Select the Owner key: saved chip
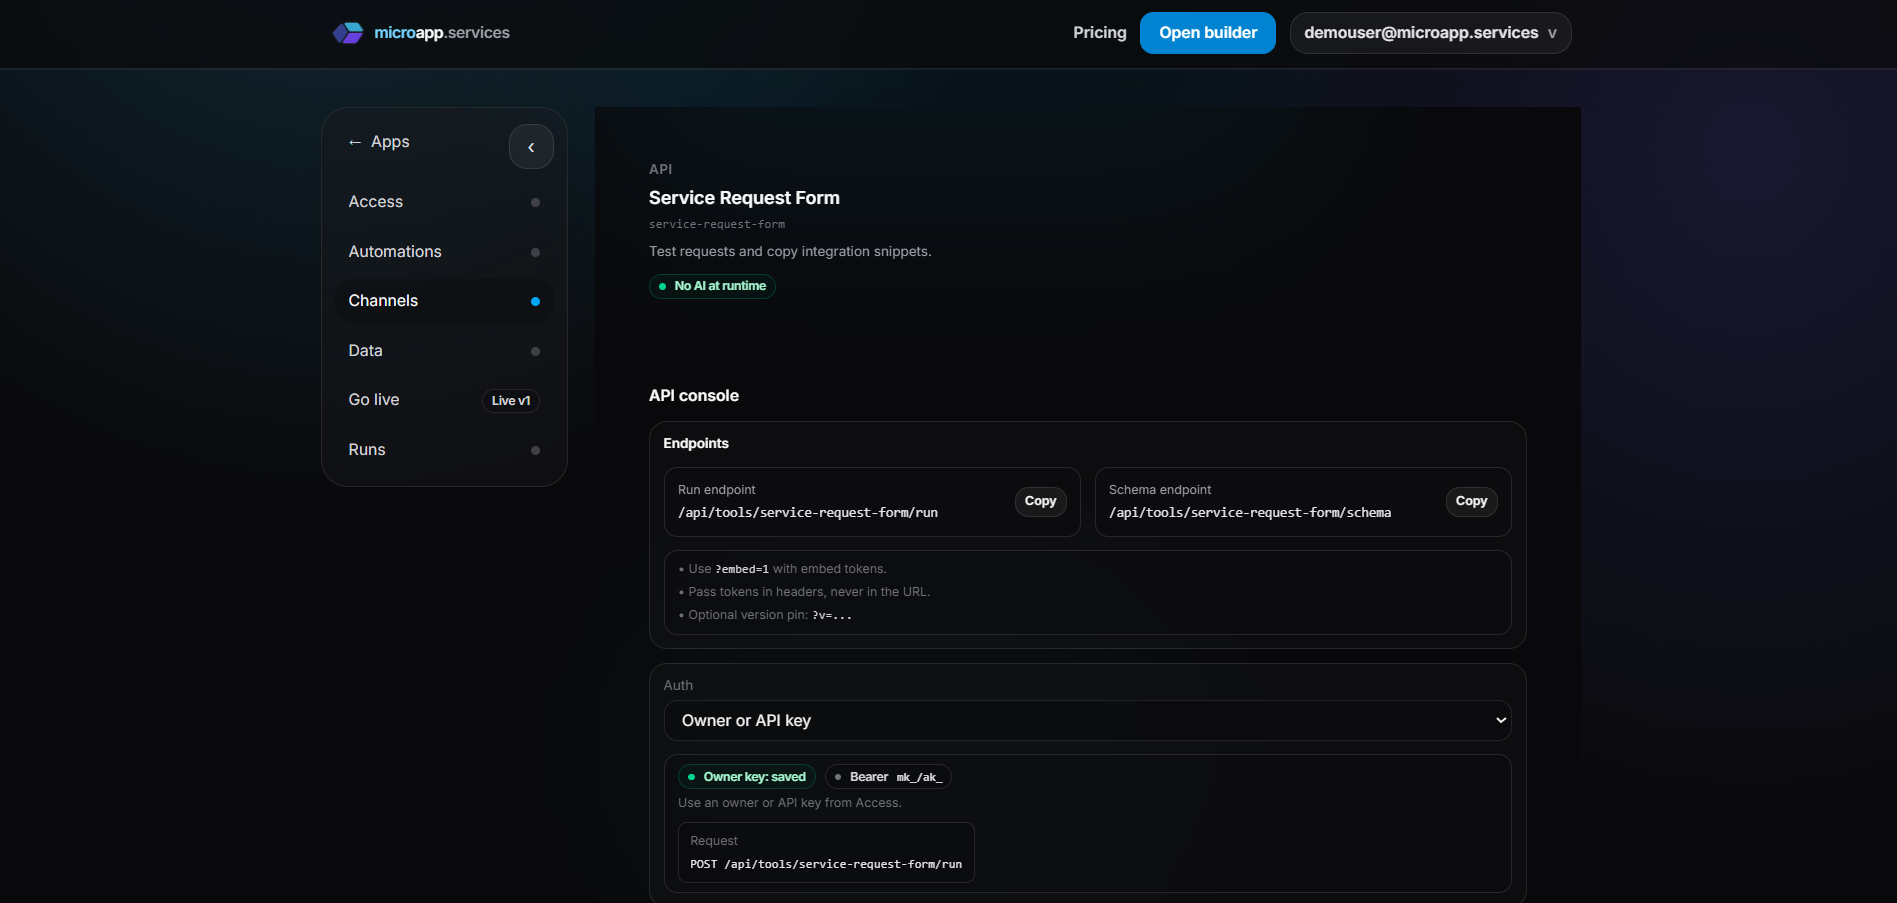Screen dimensions: 1897x903 (746, 776)
